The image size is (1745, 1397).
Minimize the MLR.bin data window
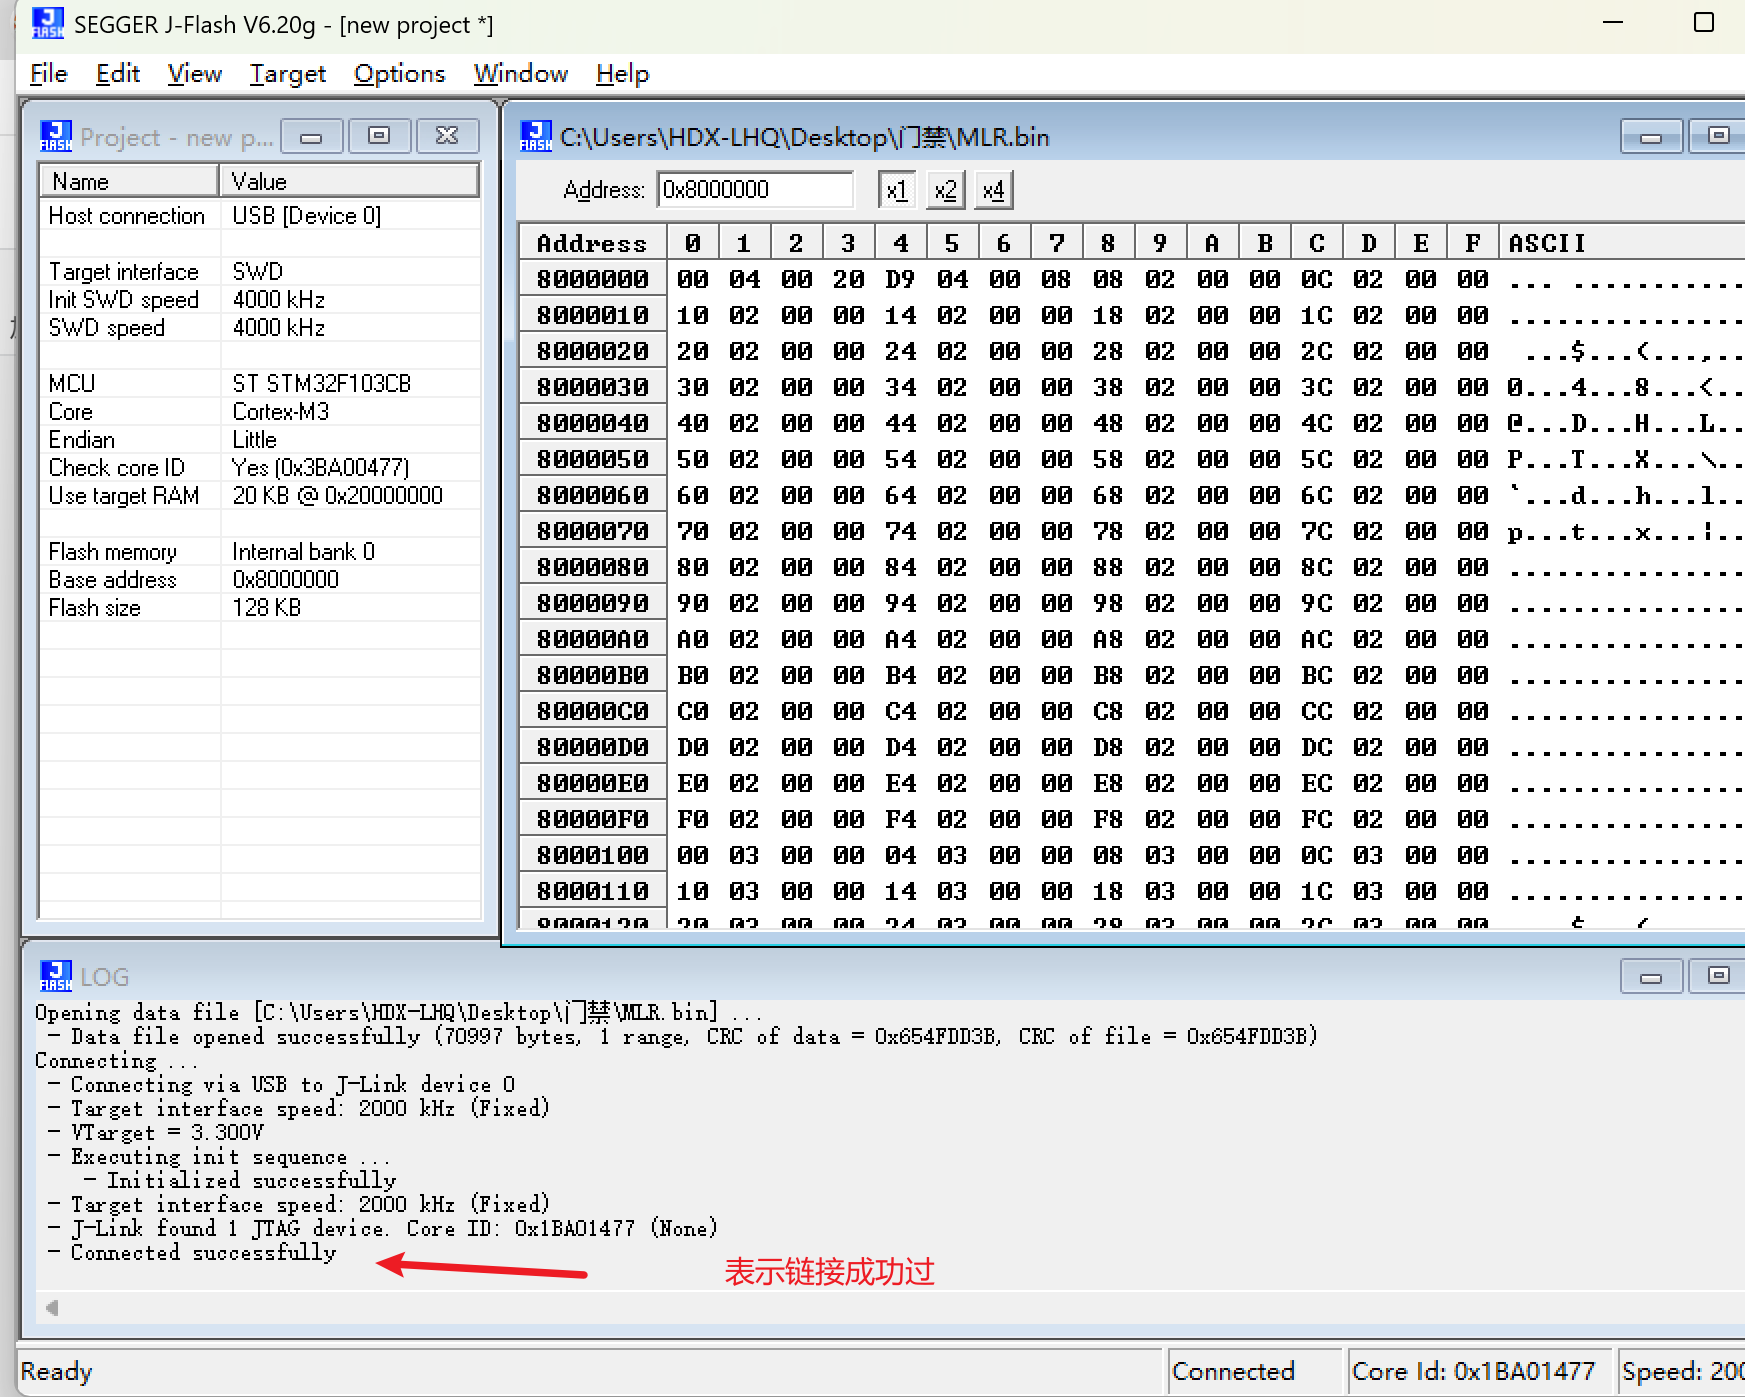pos(1651,136)
